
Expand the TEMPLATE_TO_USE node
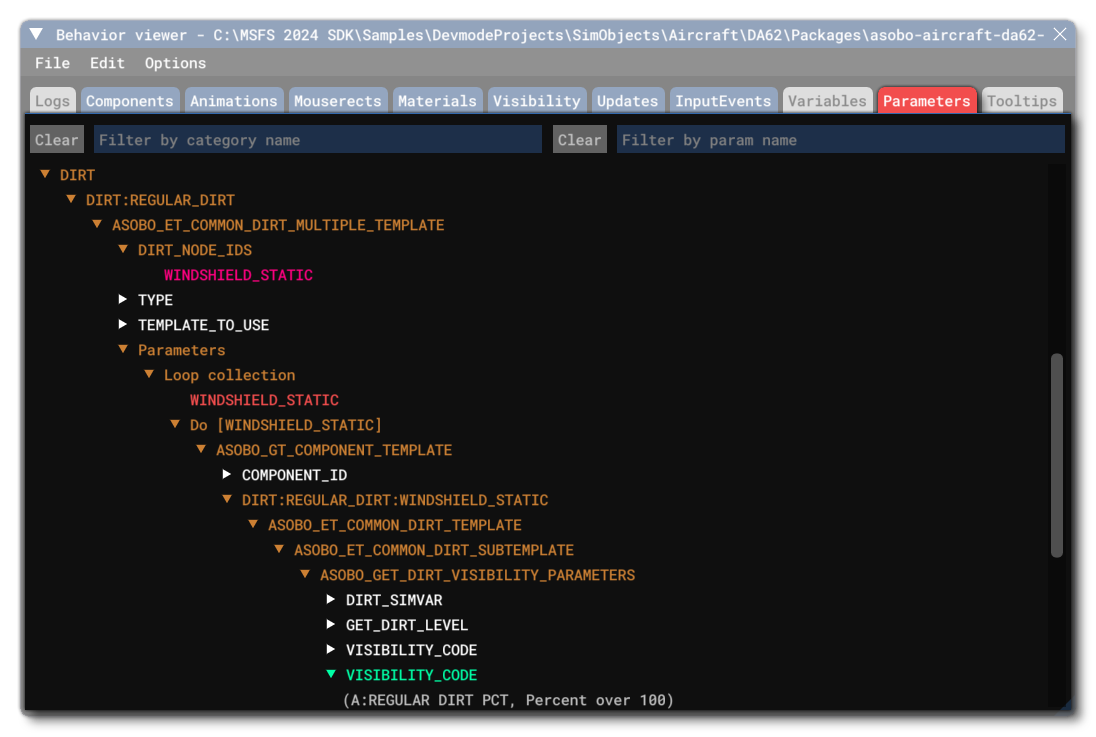pos(123,324)
